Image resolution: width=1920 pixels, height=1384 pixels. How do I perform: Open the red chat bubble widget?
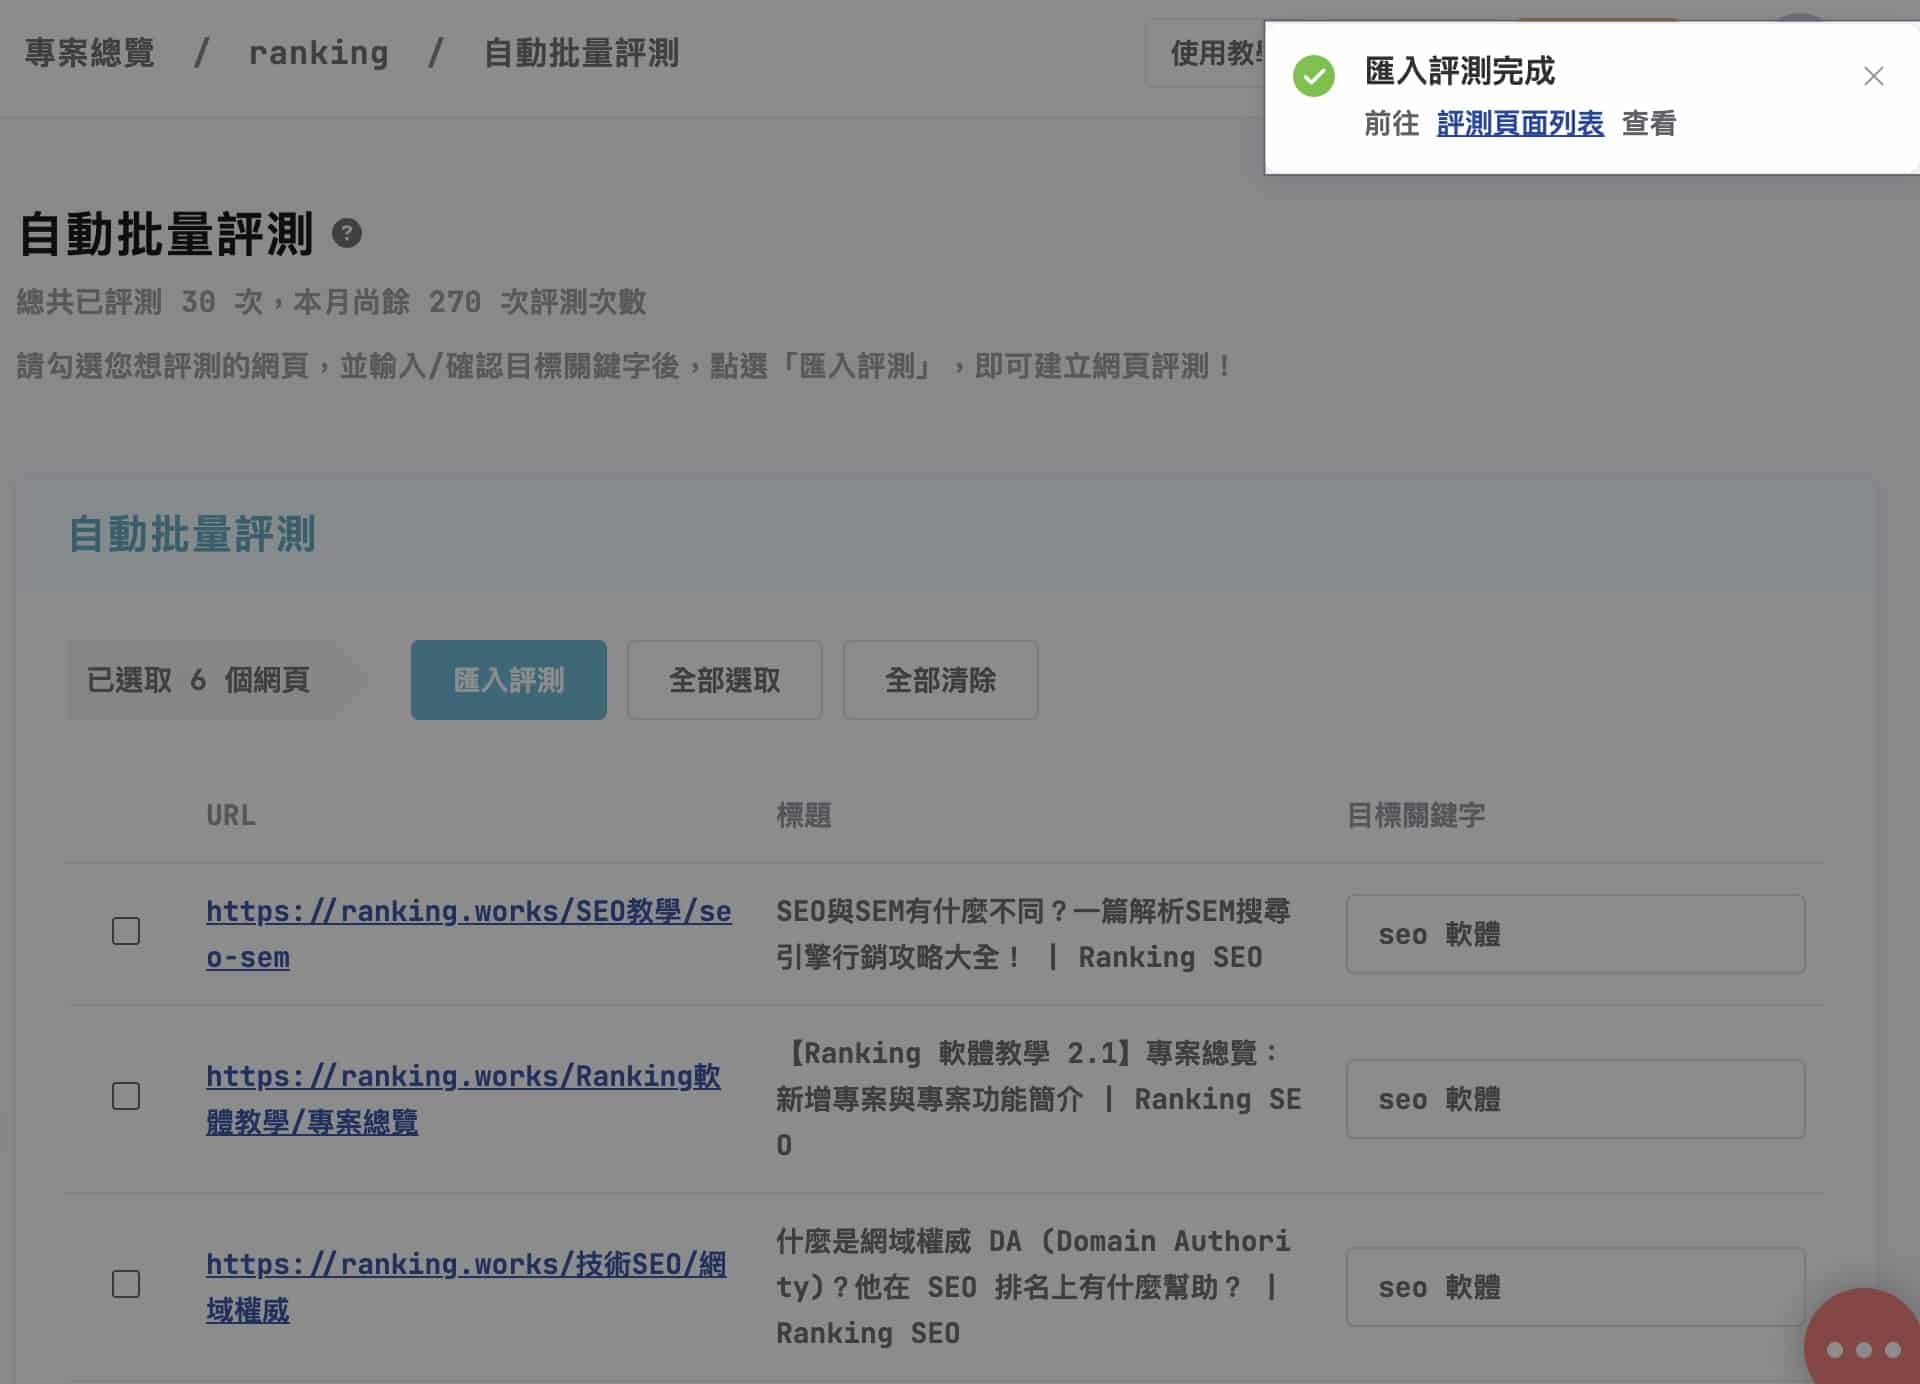tap(1861, 1347)
